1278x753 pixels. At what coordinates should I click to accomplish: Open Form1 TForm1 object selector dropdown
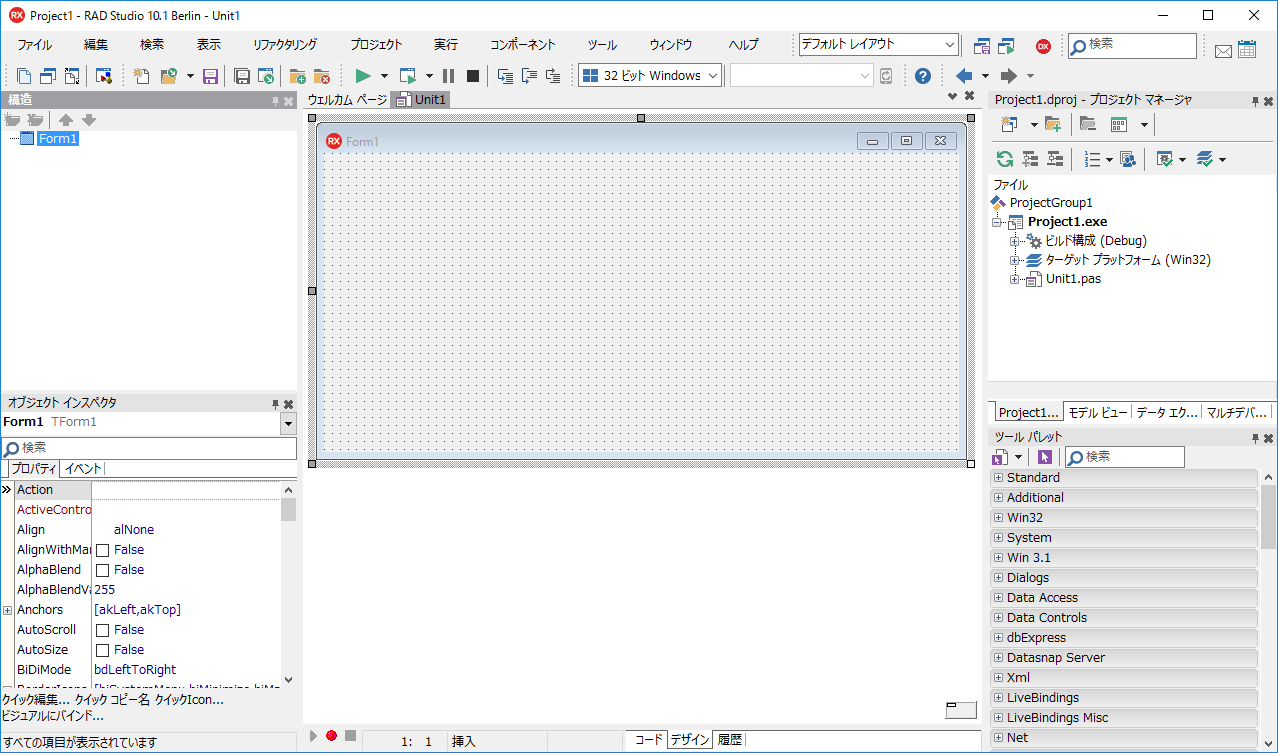pyautogui.click(x=288, y=423)
